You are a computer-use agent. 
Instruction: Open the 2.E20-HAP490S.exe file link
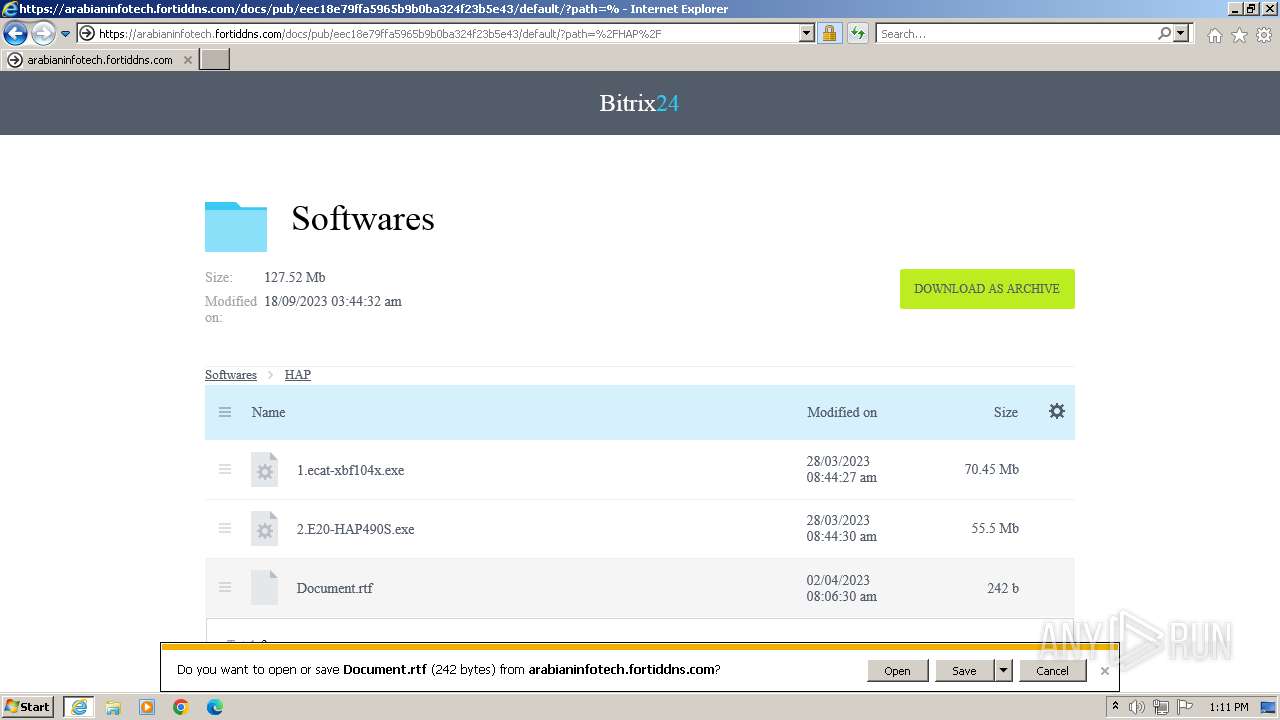[355, 529]
